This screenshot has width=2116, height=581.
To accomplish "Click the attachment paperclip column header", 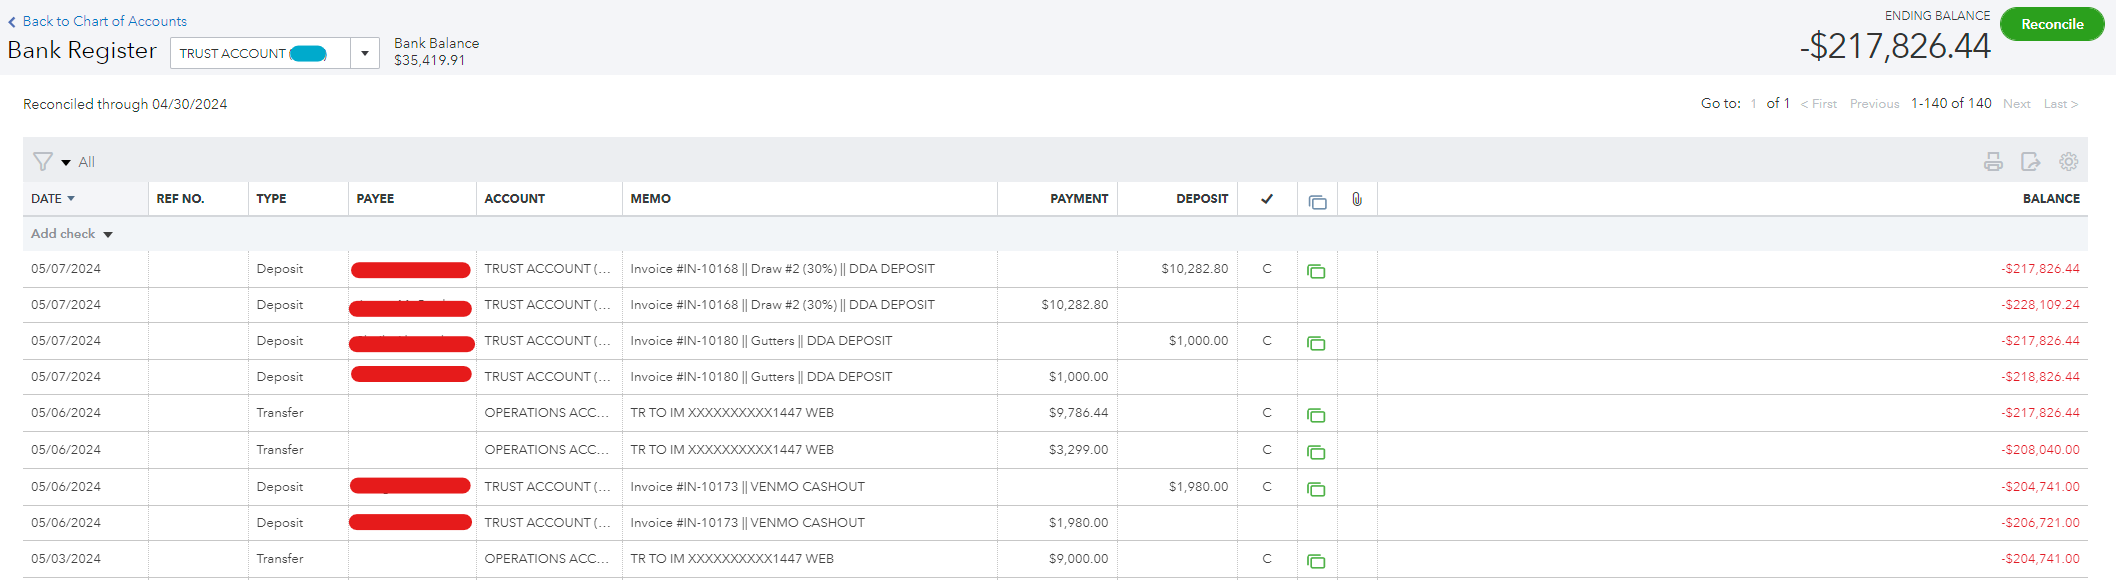I will (1356, 199).
